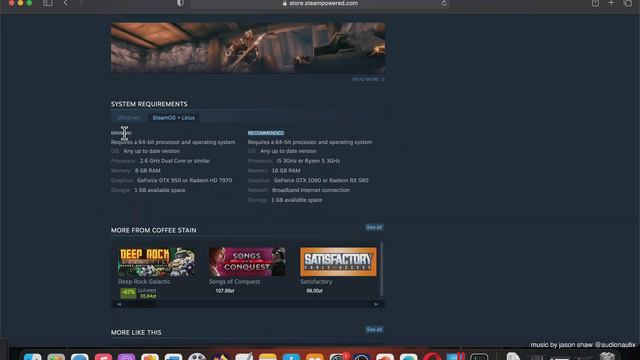Toggle the Safari sidebar icon

47,3
